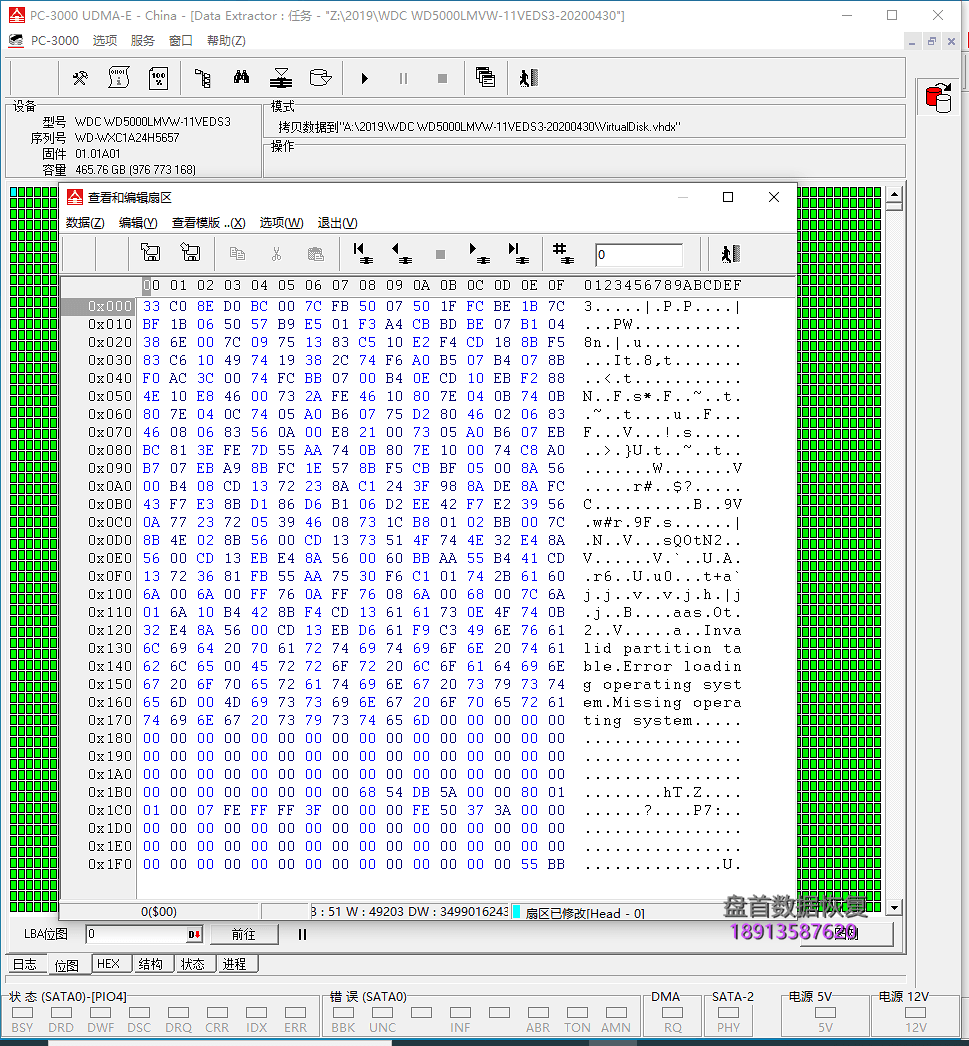Click the cascaded windows toolbar icon
The image size is (969, 1046).
point(486,78)
